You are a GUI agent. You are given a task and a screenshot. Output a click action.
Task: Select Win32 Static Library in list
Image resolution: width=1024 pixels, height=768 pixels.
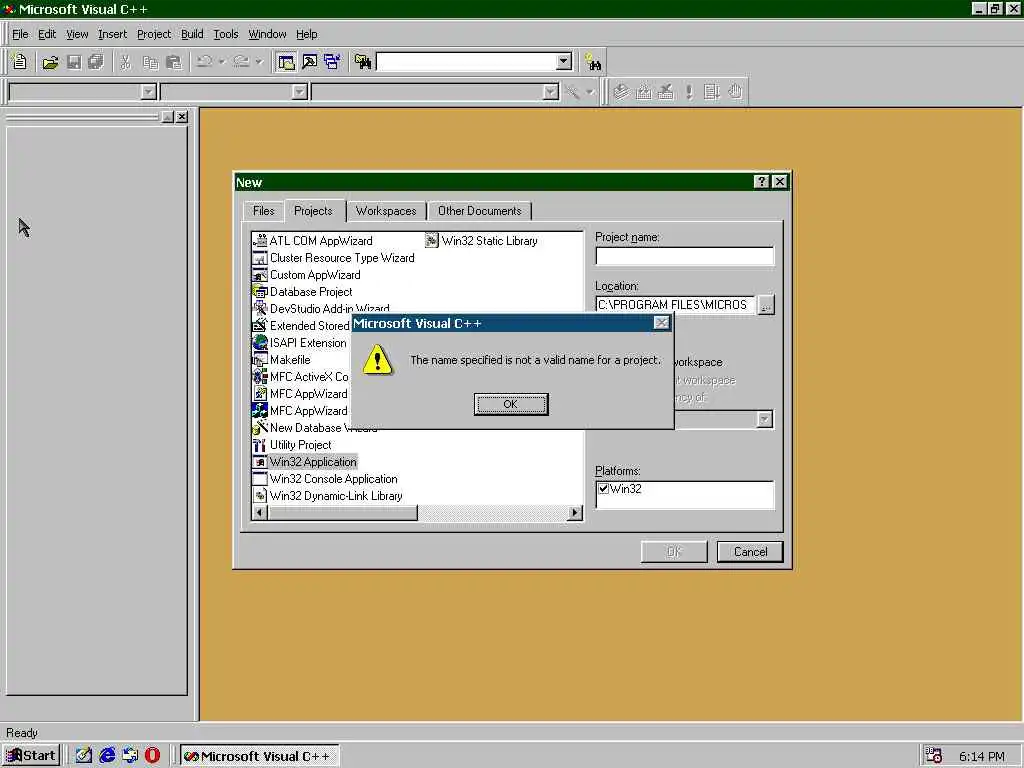[x=489, y=240]
